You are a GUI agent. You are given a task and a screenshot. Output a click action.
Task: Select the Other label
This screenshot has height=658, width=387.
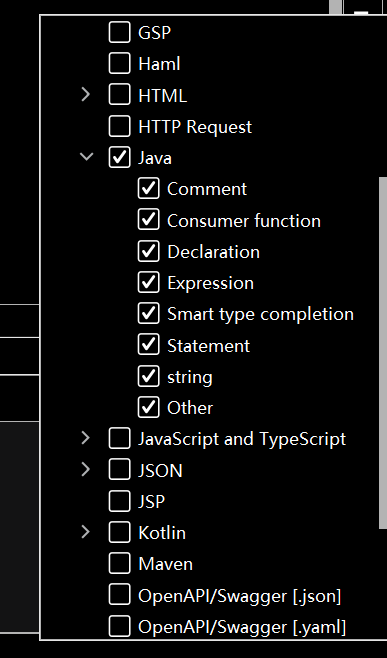click(x=190, y=408)
